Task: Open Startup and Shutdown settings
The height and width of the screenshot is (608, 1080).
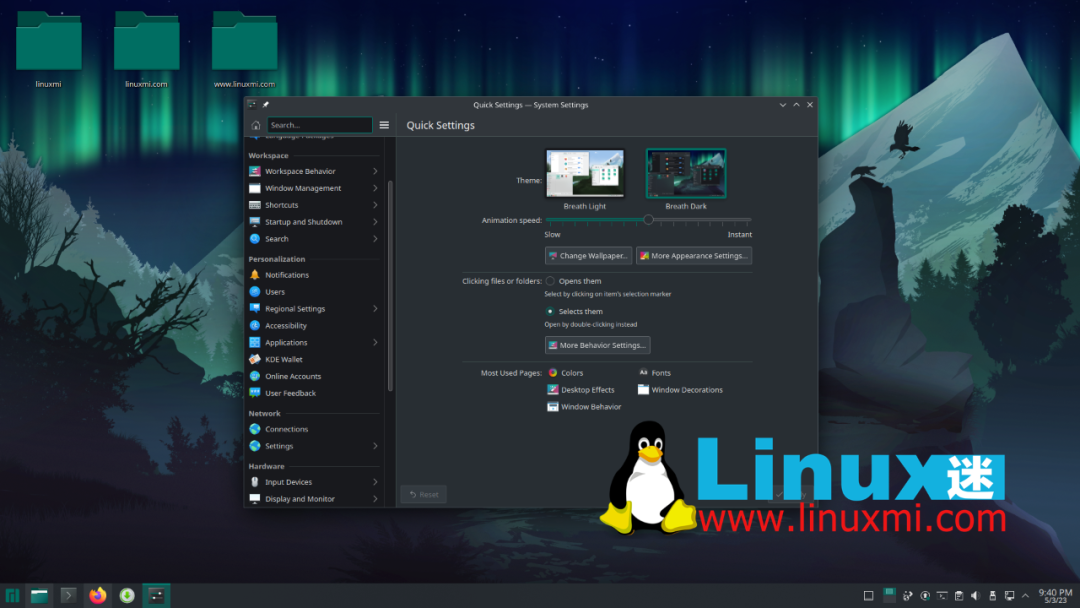Action: point(313,222)
